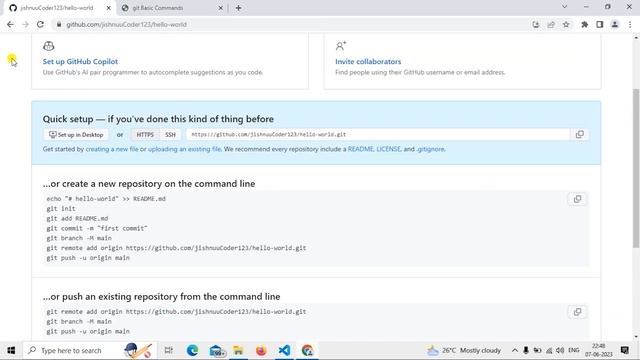Click the repository clone URL field

(x=378, y=134)
